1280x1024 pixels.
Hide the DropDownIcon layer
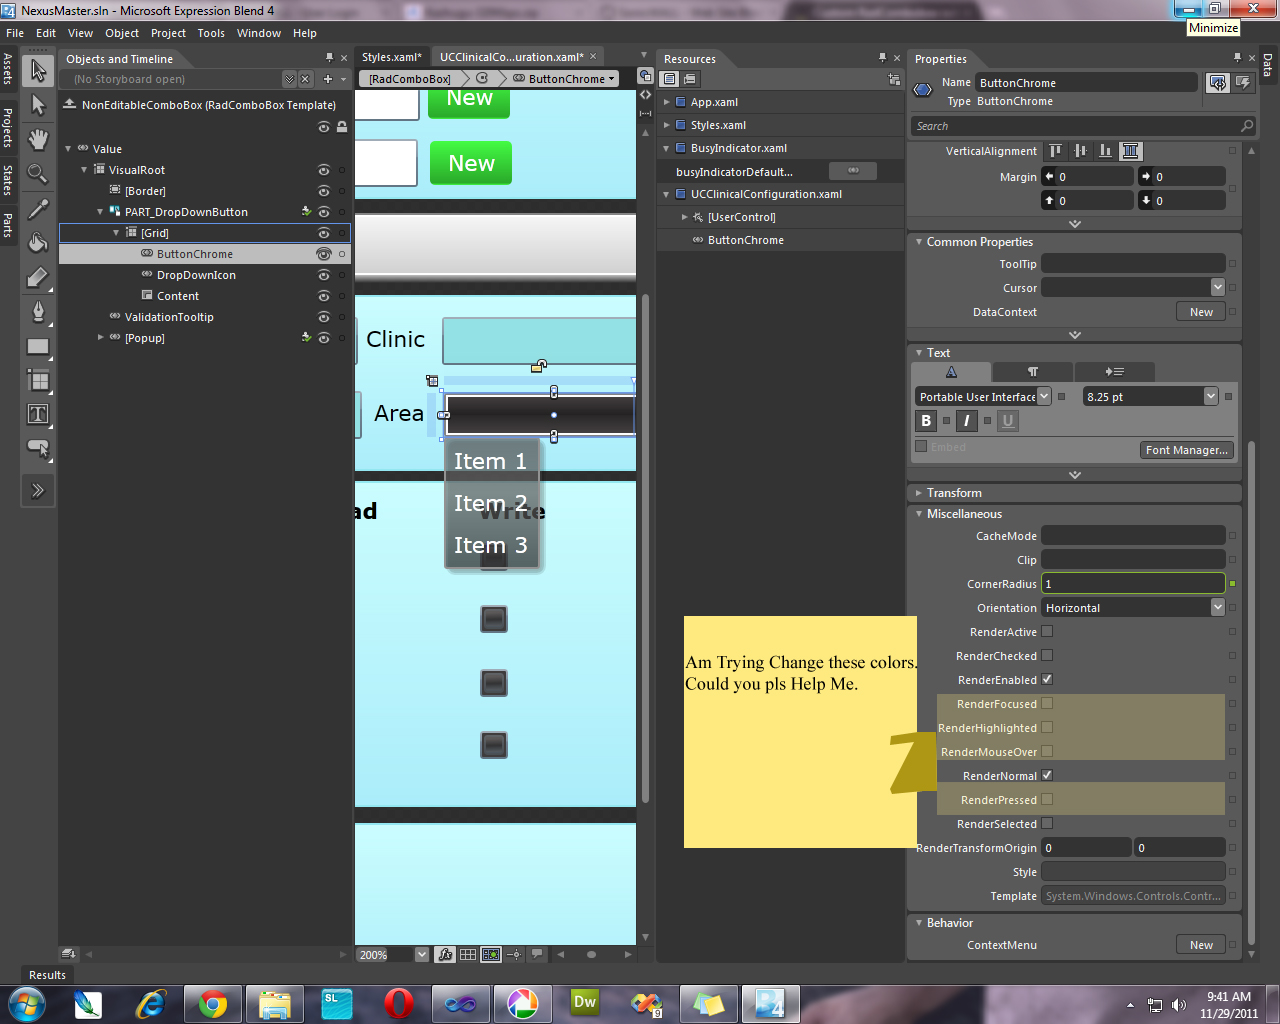pos(323,275)
